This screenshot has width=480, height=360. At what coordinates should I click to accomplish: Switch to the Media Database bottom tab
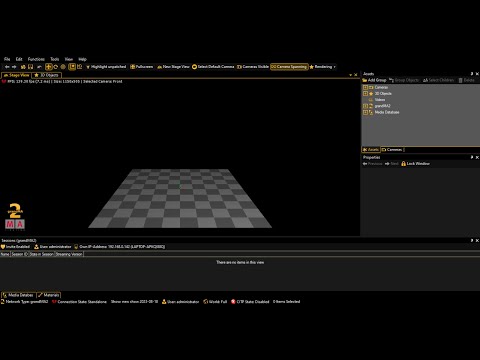click(18, 295)
